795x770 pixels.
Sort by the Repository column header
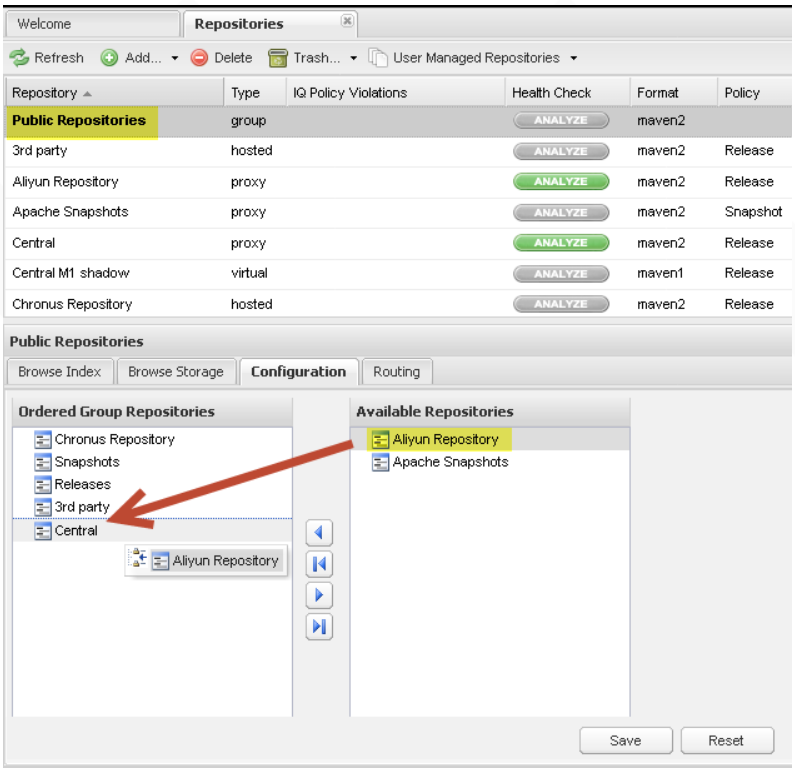click(114, 93)
